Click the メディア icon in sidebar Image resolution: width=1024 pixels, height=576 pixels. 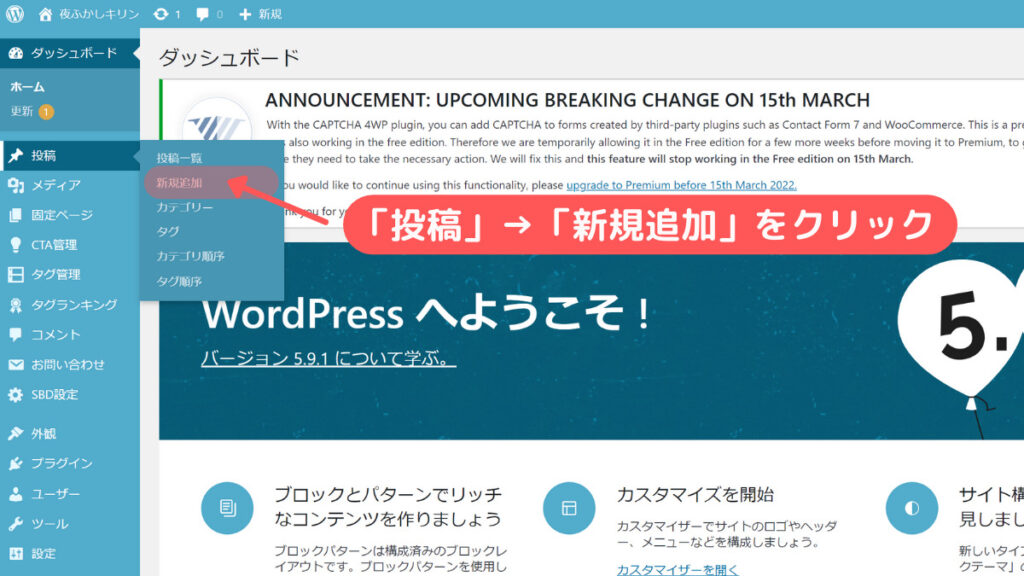tap(16, 185)
